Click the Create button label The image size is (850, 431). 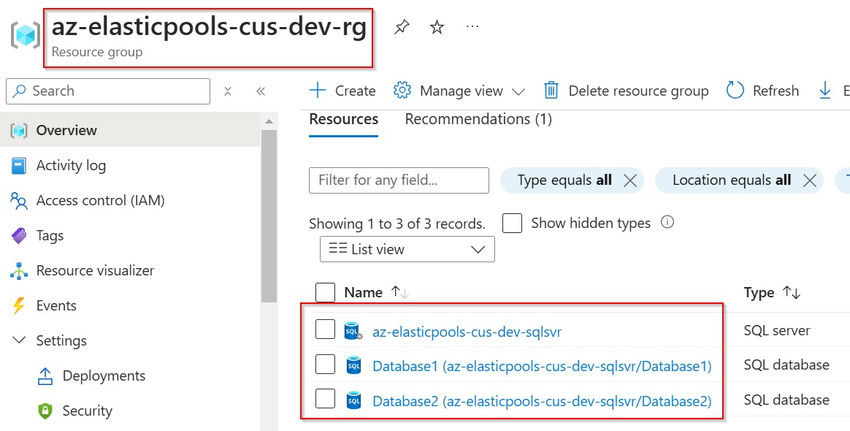click(x=355, y=91)
